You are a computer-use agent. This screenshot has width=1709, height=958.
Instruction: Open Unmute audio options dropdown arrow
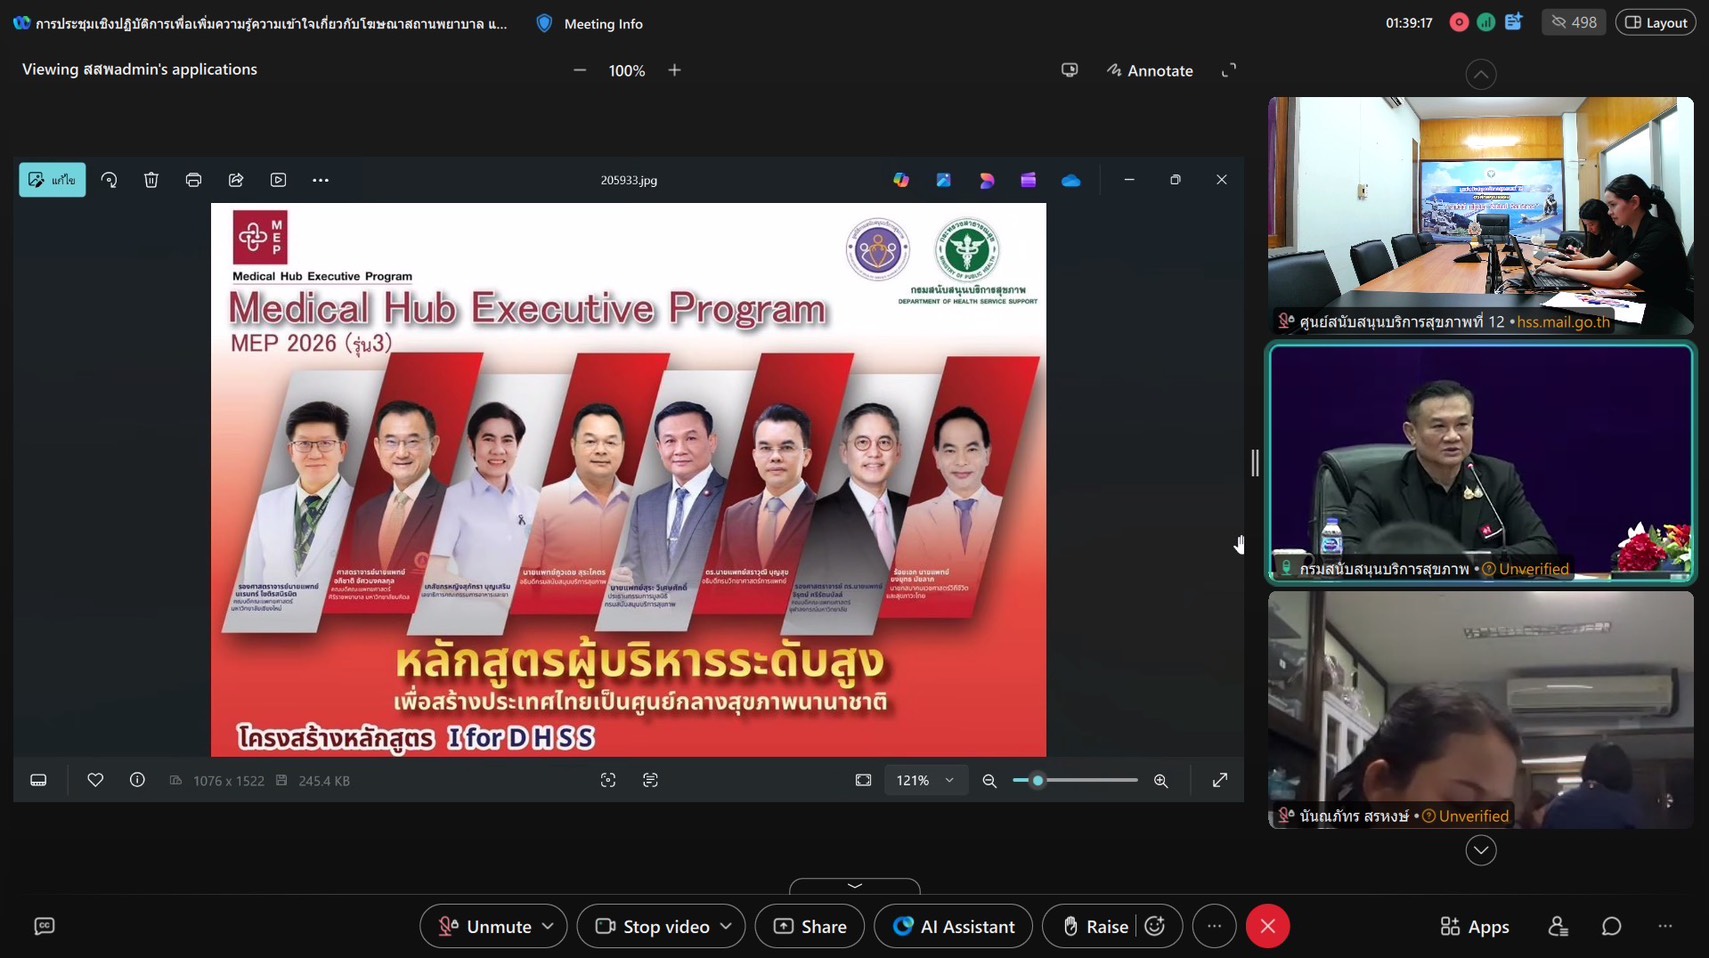548,926
